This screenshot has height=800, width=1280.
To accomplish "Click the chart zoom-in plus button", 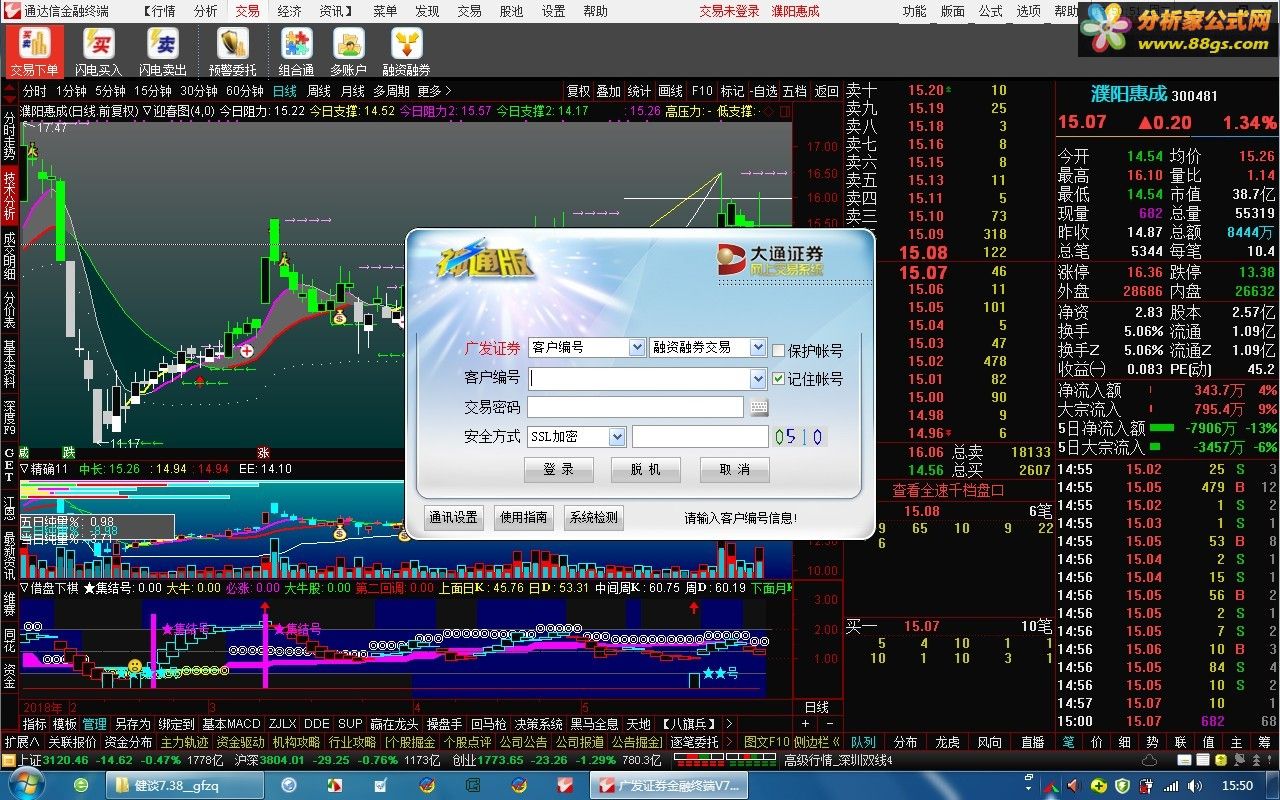I will 805,723.
